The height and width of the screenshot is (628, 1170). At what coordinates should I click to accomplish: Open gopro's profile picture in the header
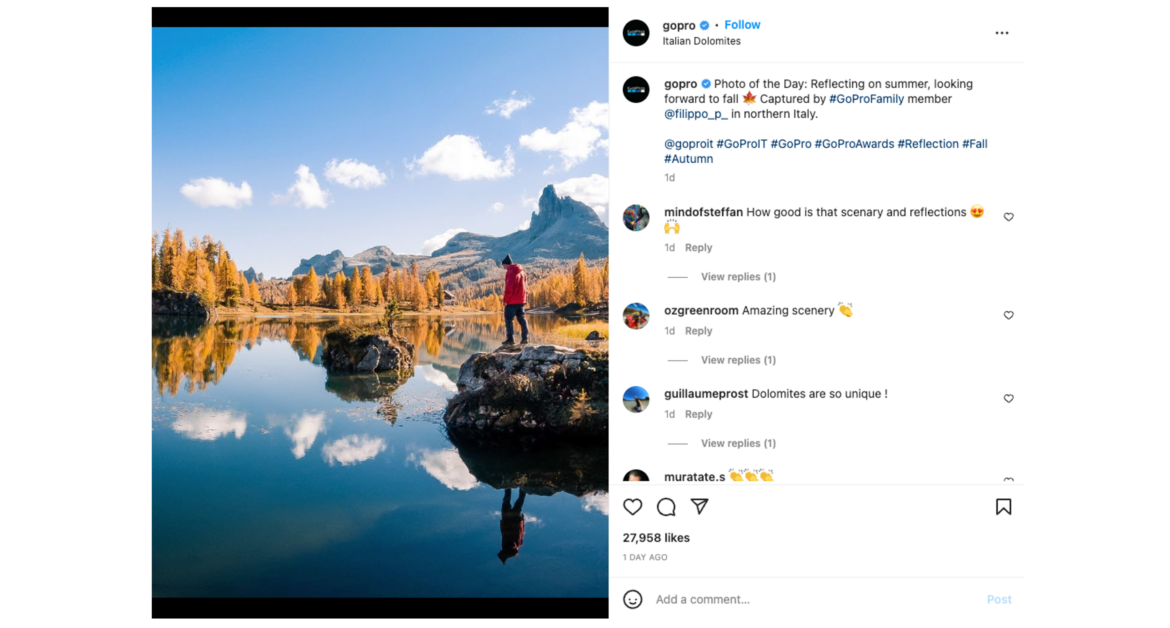[637, 32]
